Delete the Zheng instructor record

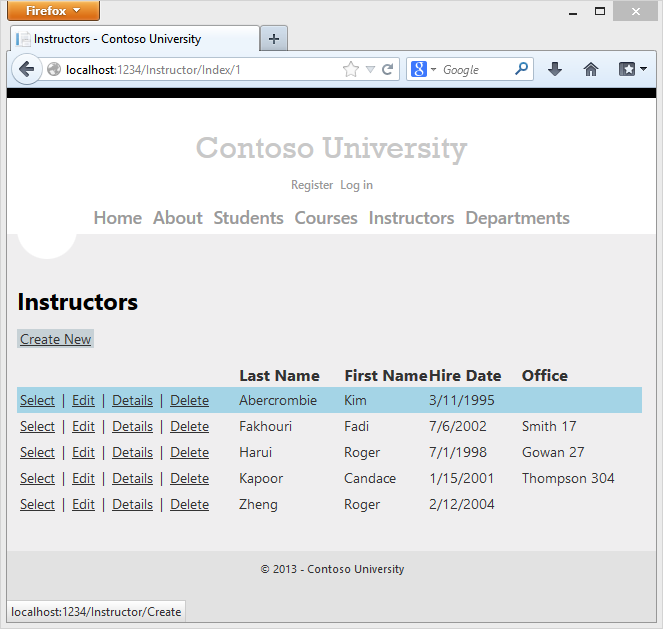click(x=189, y=505)
